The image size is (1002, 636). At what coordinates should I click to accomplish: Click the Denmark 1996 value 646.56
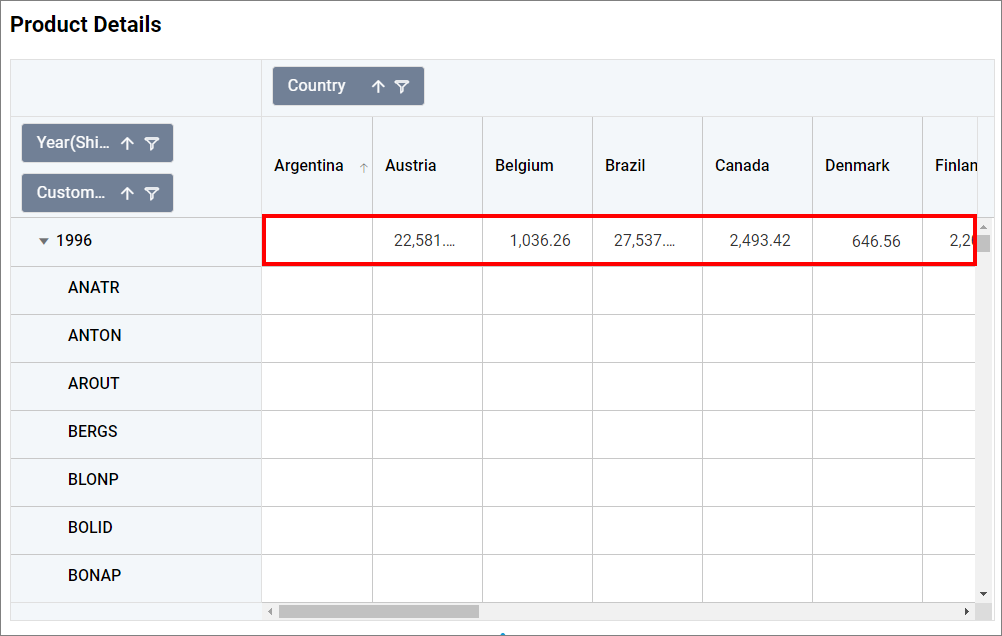[x=876, y=241]
